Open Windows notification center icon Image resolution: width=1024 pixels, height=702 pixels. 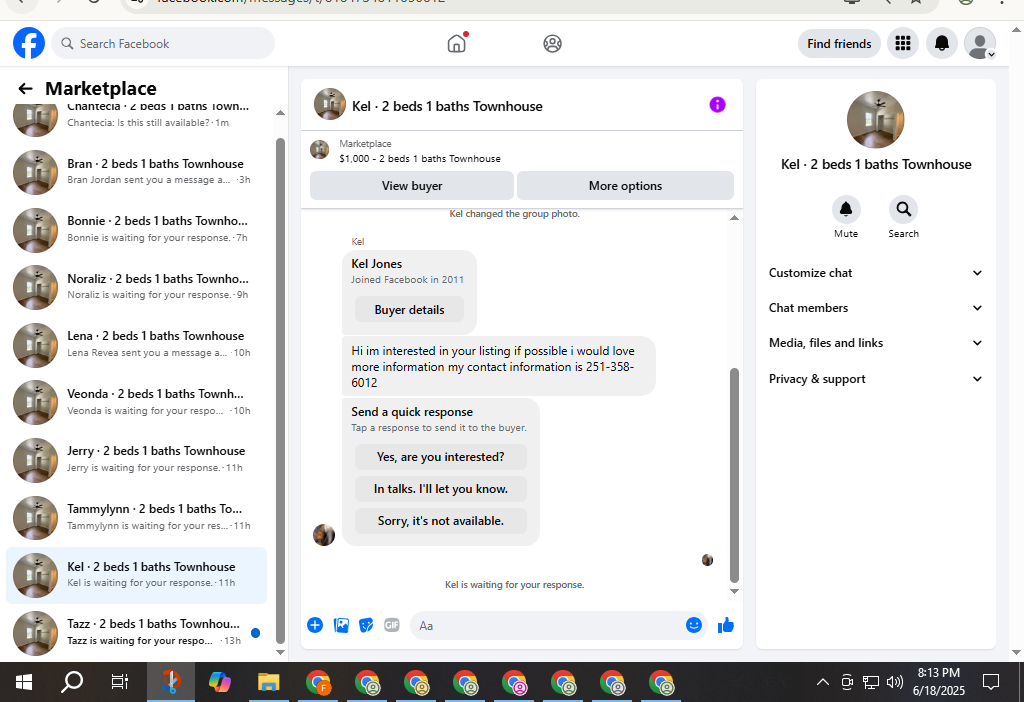tap(991, 682)
